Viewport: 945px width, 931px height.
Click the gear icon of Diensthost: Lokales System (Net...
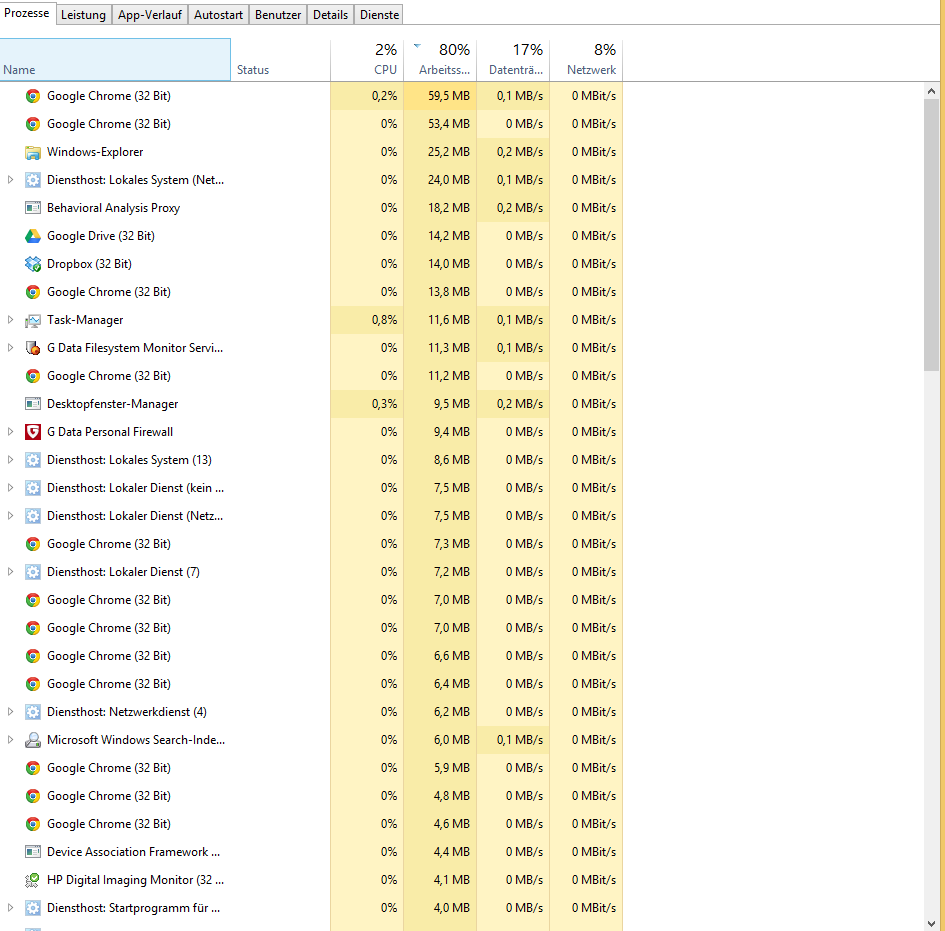(33, 180)
